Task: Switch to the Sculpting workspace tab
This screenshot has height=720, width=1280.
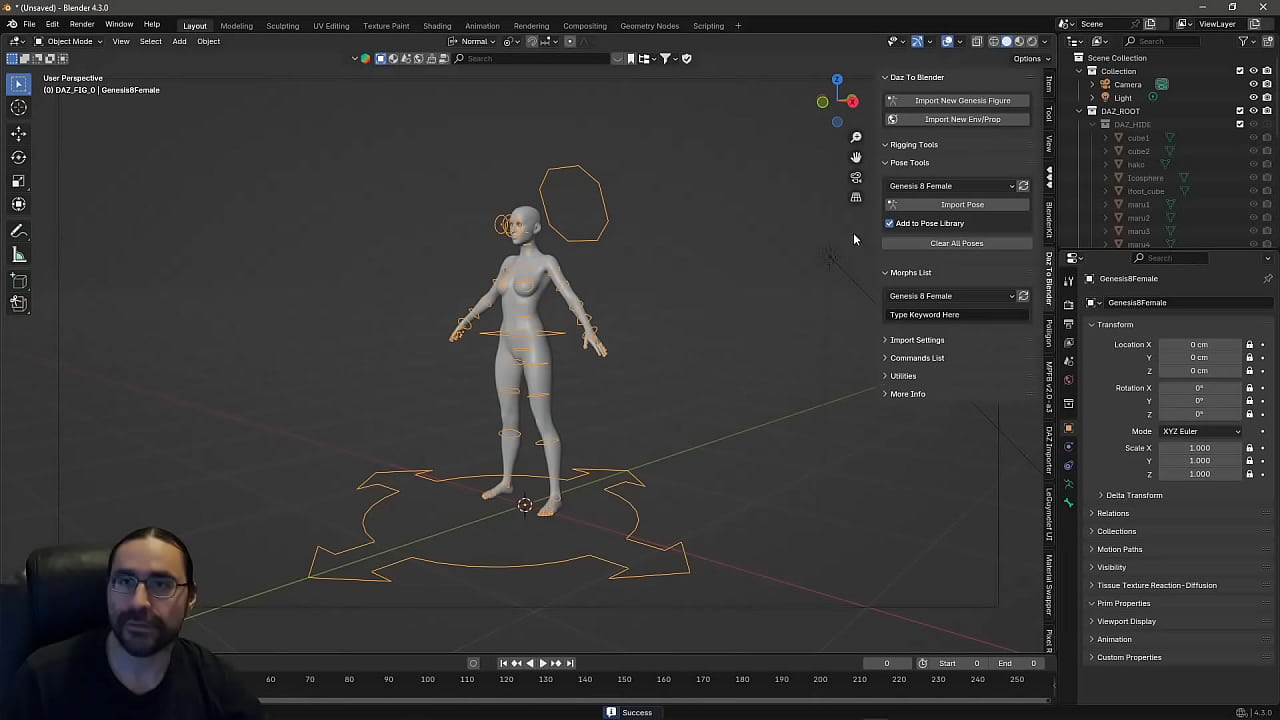Action: click(x=282, y=25)
